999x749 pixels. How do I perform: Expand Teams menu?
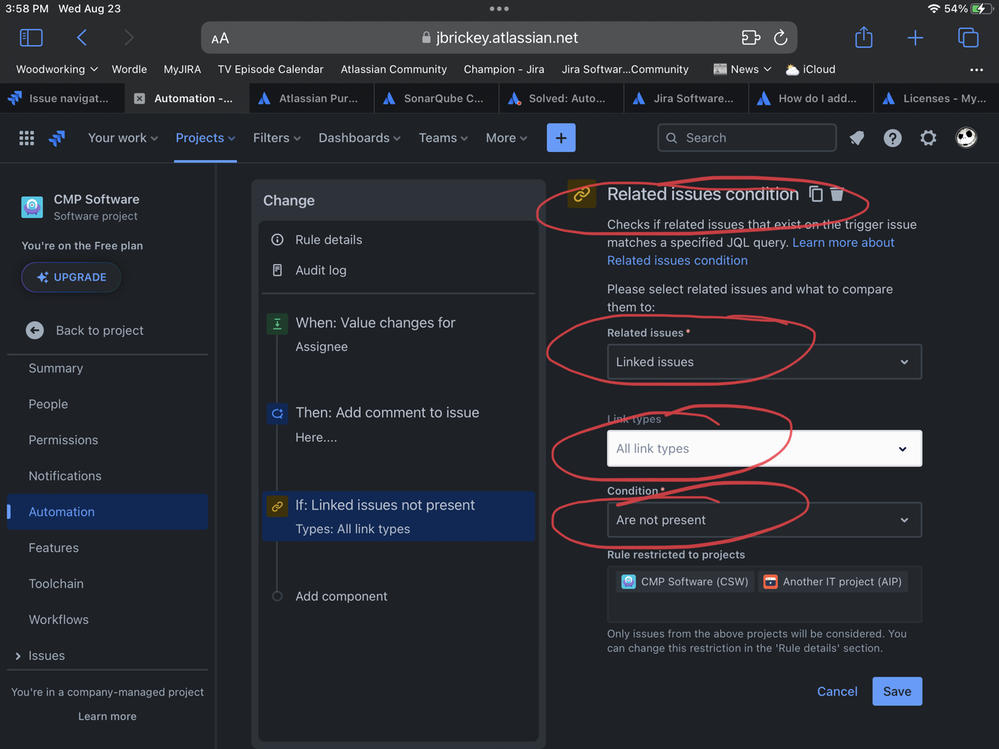(443, 138)
